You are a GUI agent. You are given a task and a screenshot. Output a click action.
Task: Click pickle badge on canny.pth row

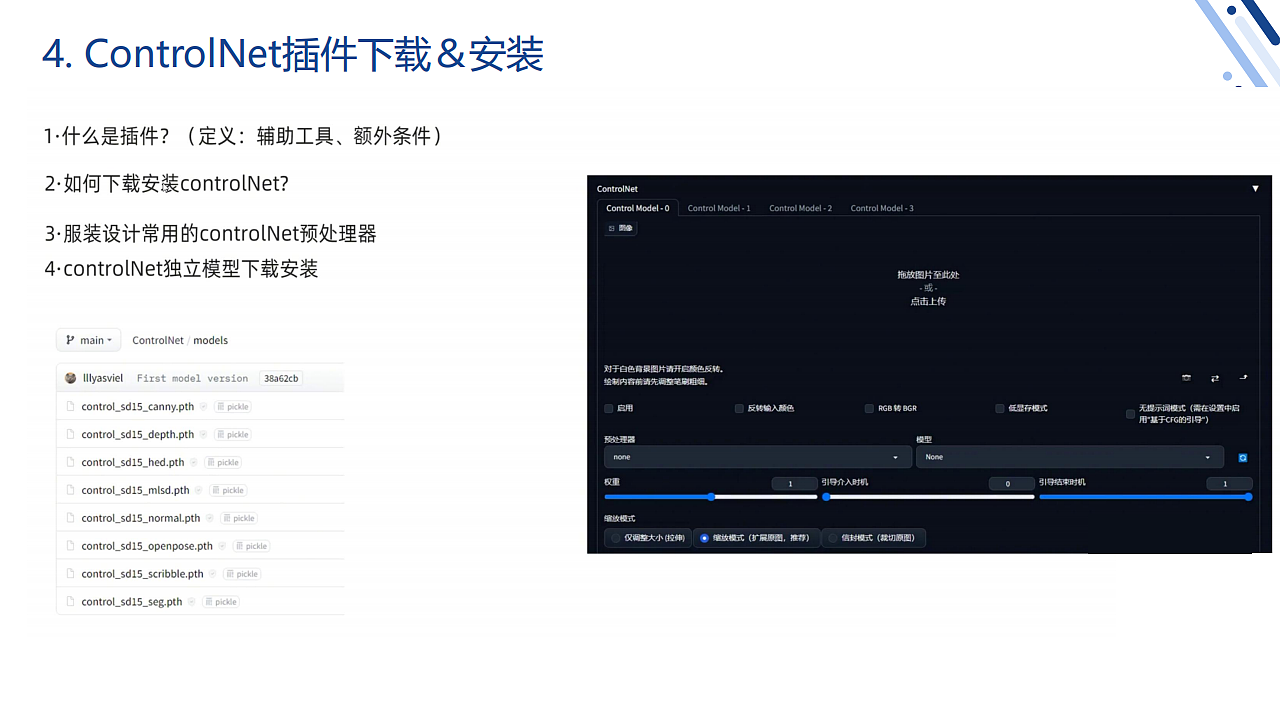[233, 407]
